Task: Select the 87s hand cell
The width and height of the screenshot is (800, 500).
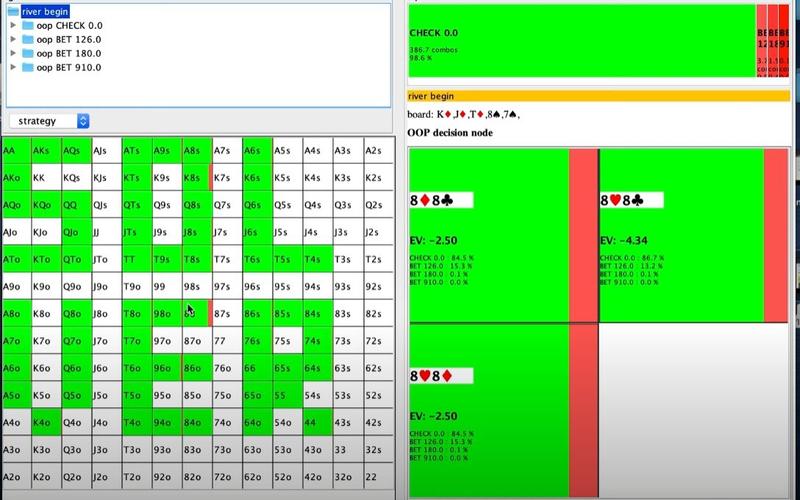Action: coord(227,314)
